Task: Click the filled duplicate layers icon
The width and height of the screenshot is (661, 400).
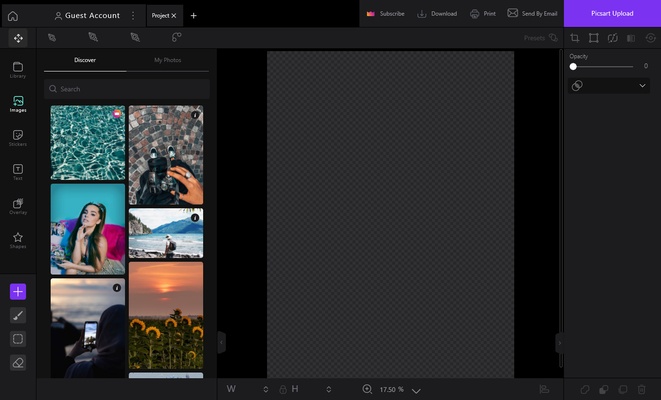Action: [604, 389]
